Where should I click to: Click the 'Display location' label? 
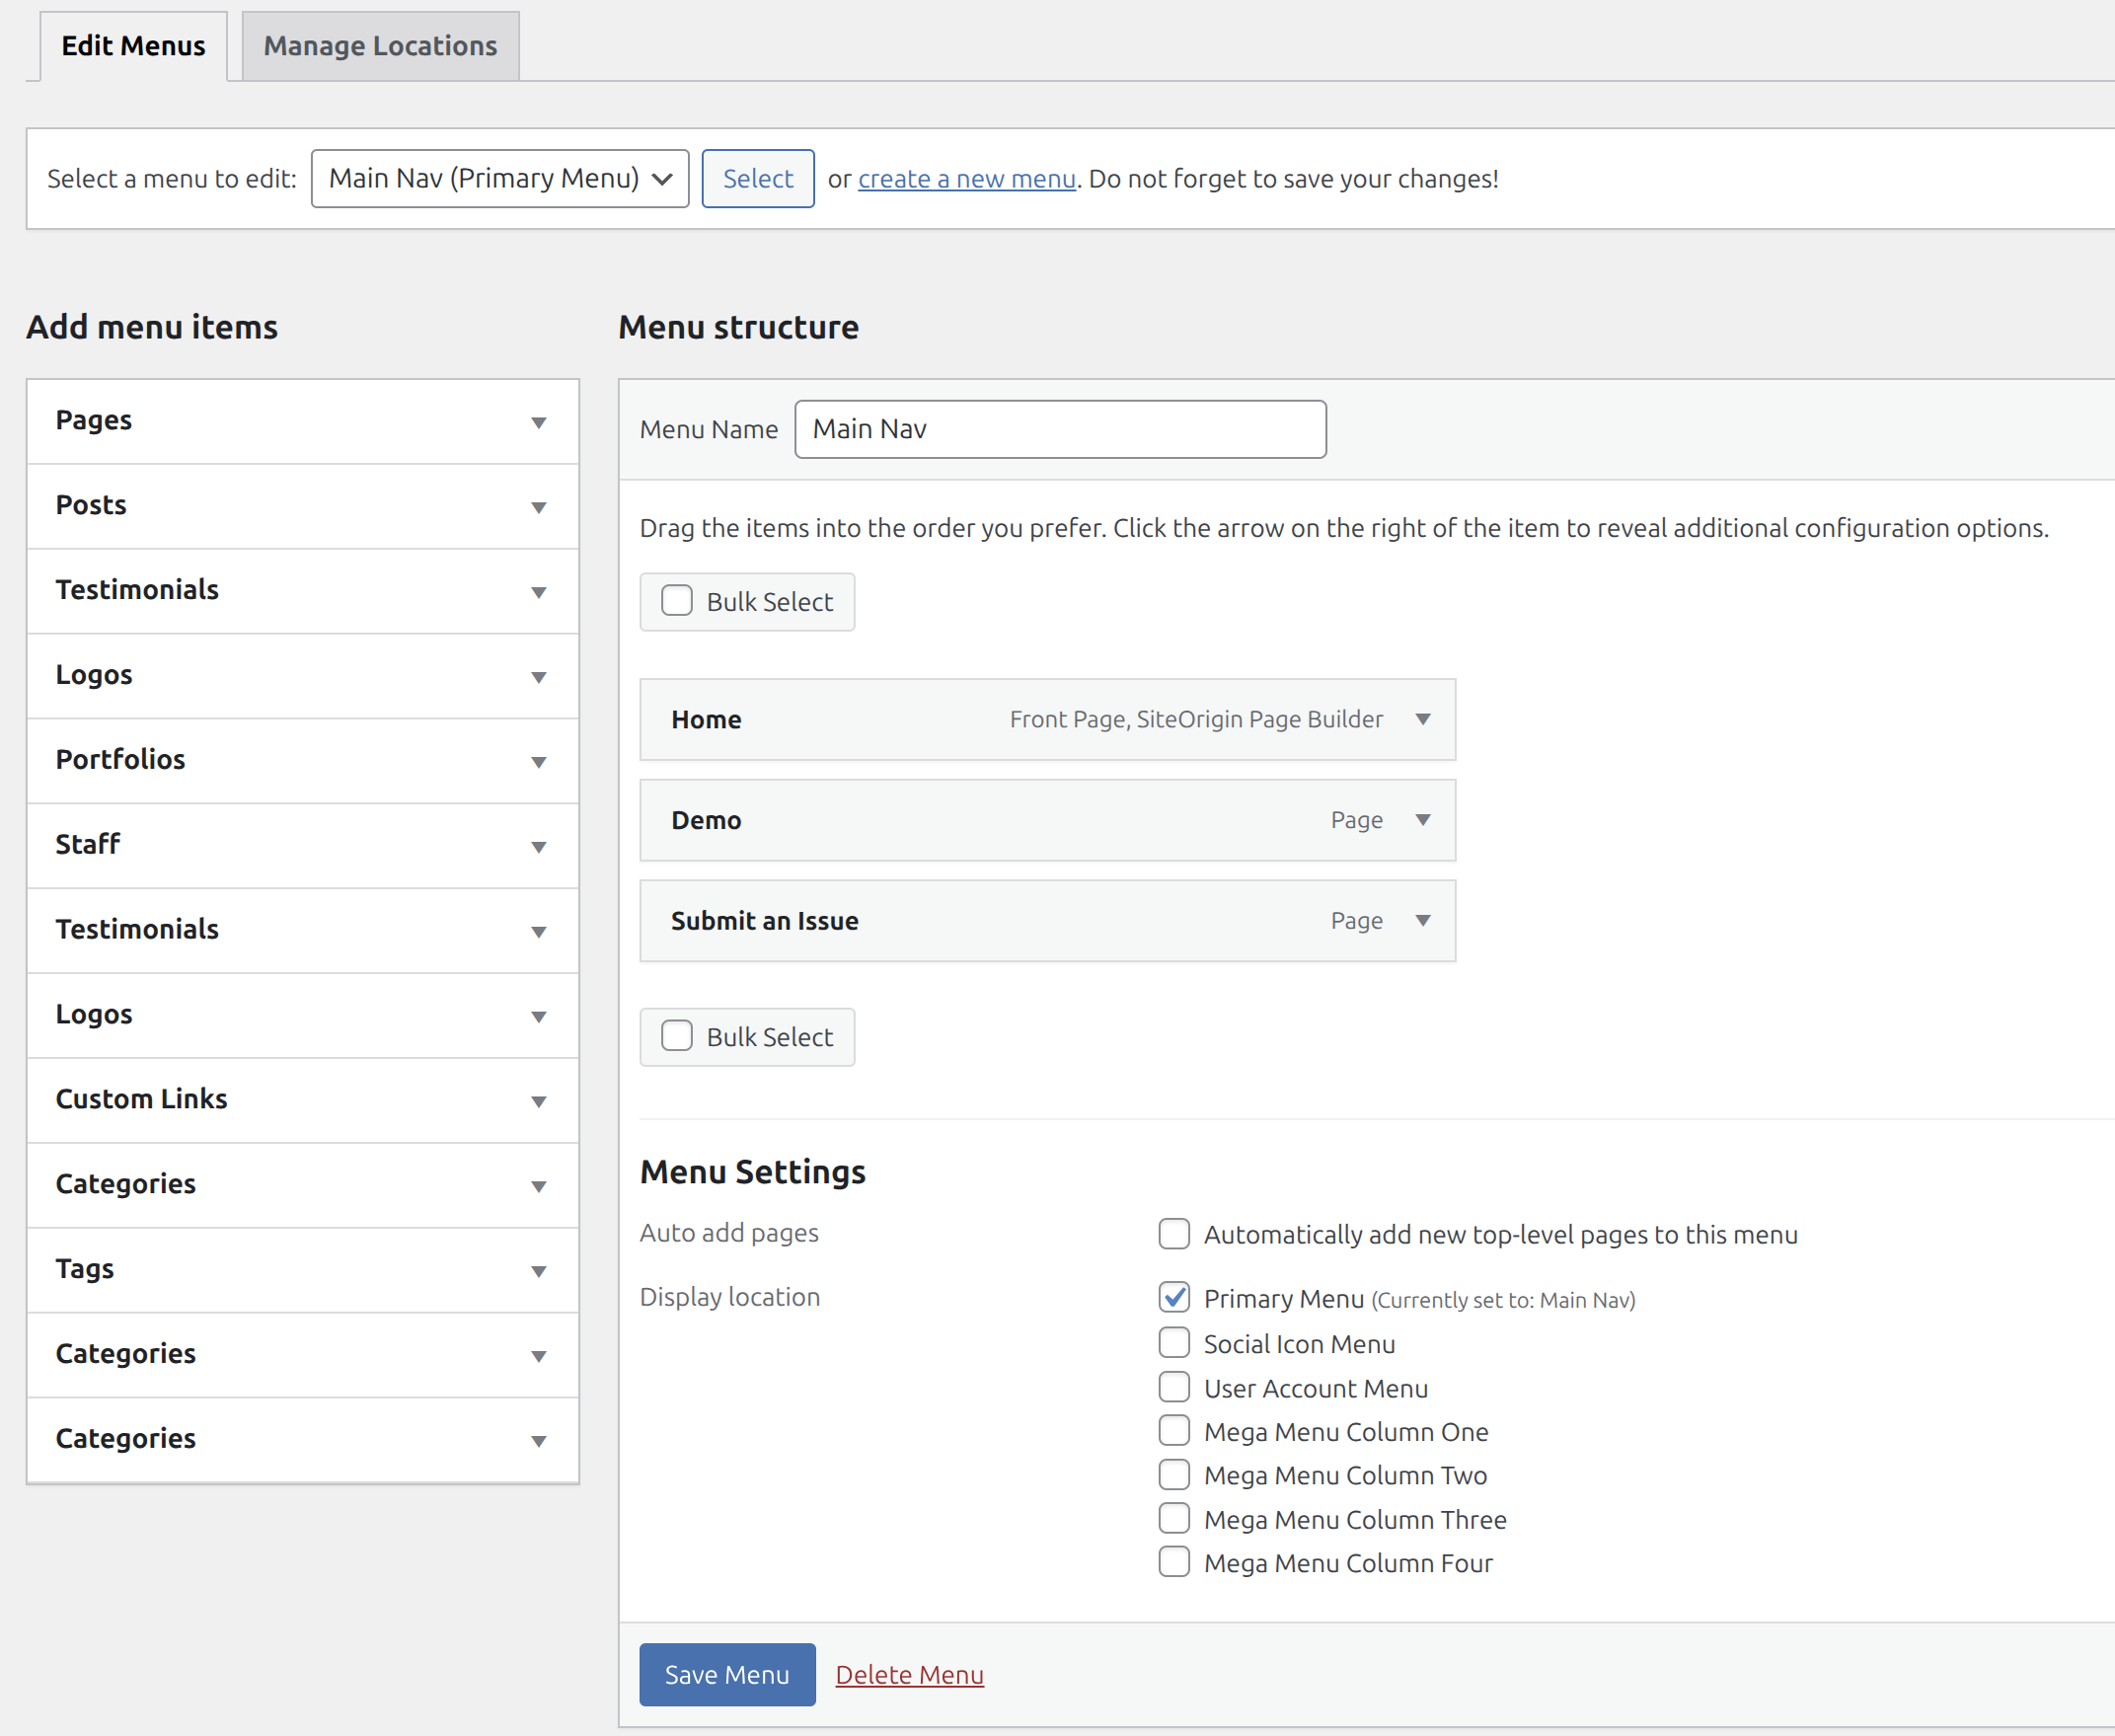coord(730,1297)
